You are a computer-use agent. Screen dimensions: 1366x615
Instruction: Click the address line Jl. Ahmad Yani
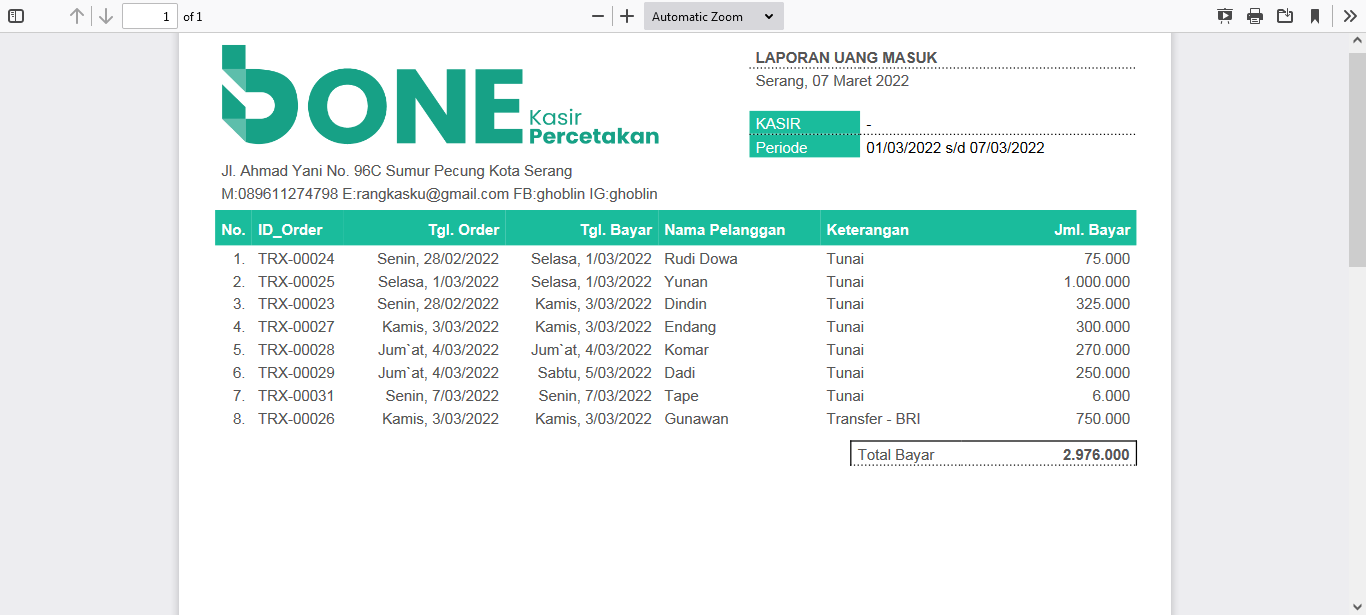(x=397, y=171)
